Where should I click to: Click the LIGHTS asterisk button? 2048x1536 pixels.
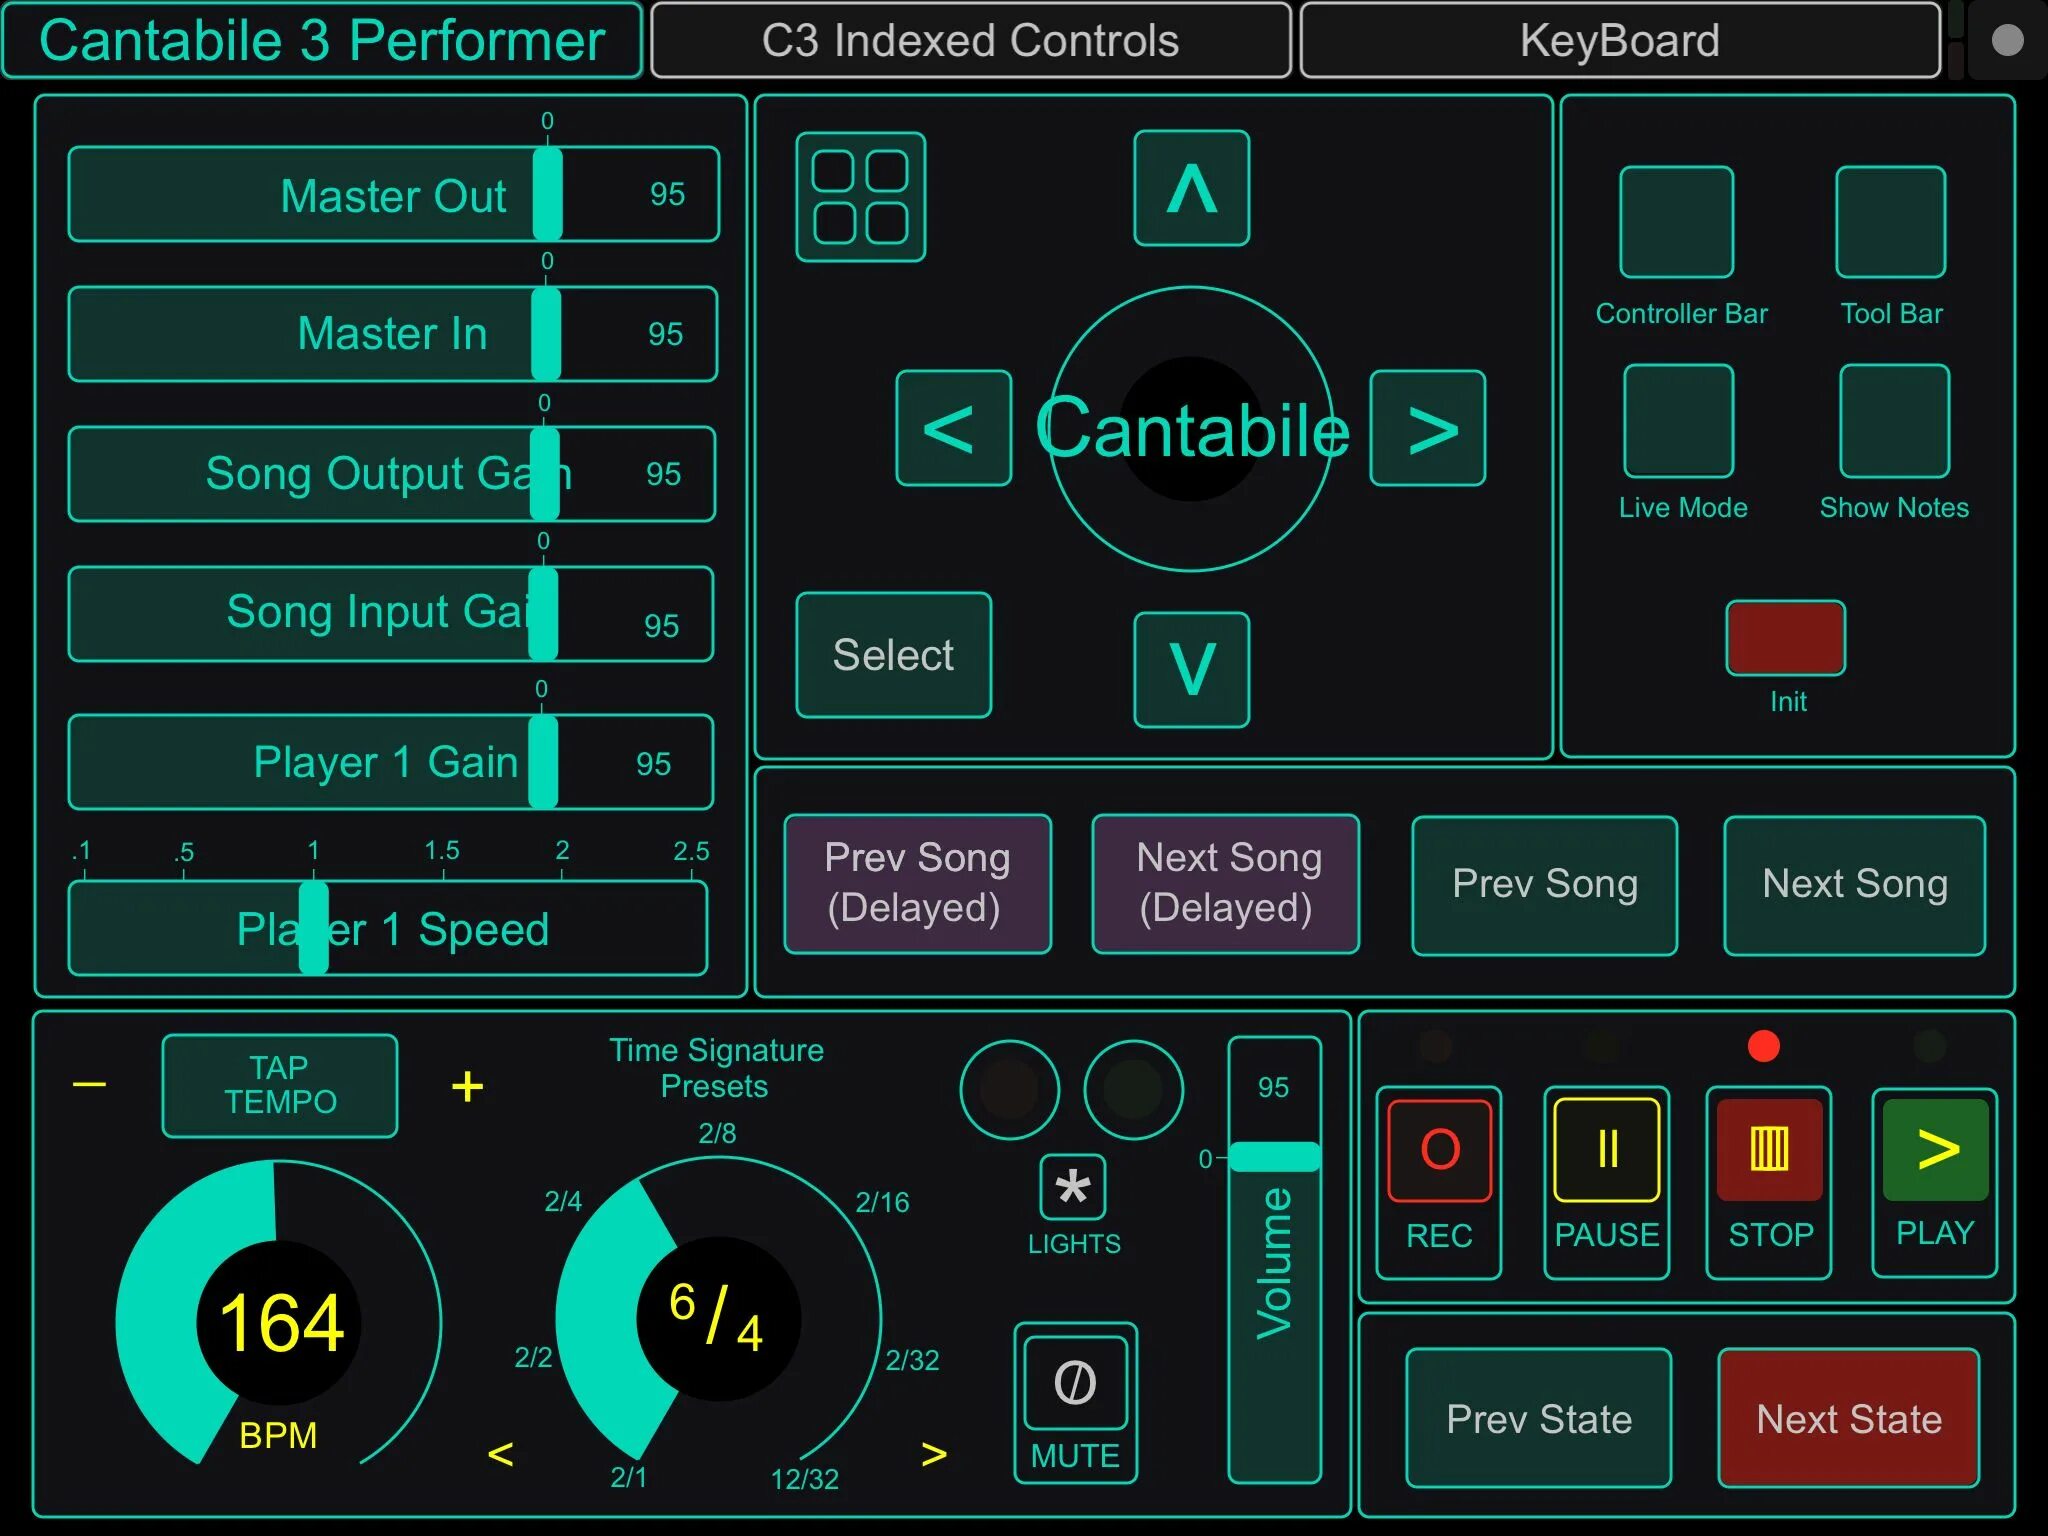click(1069, 1187)
